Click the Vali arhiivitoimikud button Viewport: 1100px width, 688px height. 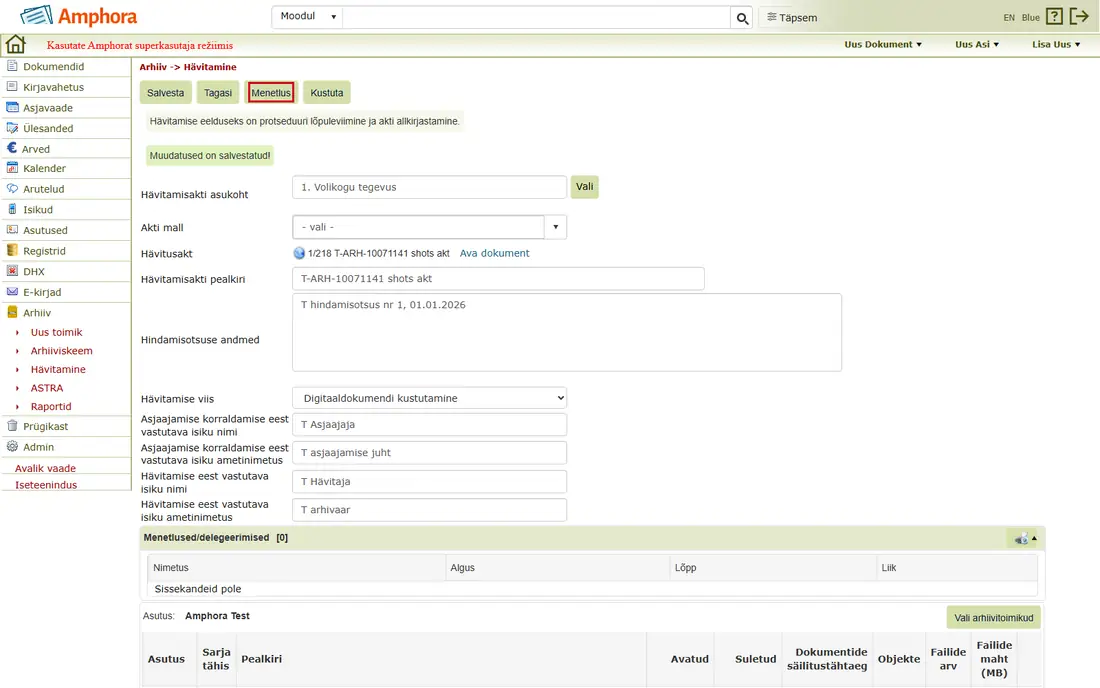point(993,618)
